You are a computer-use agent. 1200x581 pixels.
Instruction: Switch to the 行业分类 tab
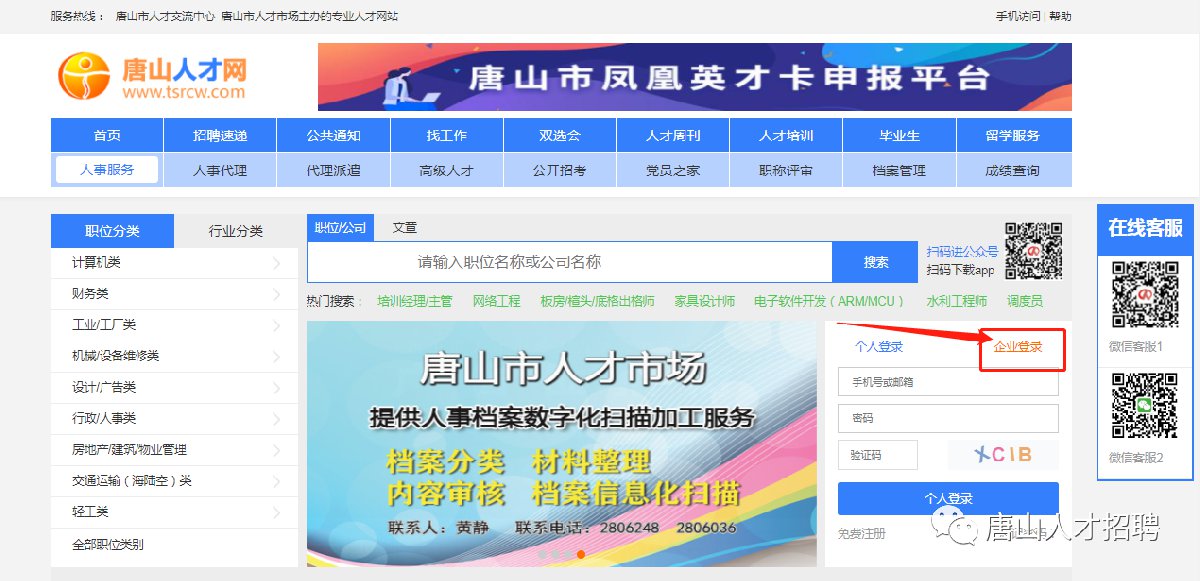(x=236, y=231)
